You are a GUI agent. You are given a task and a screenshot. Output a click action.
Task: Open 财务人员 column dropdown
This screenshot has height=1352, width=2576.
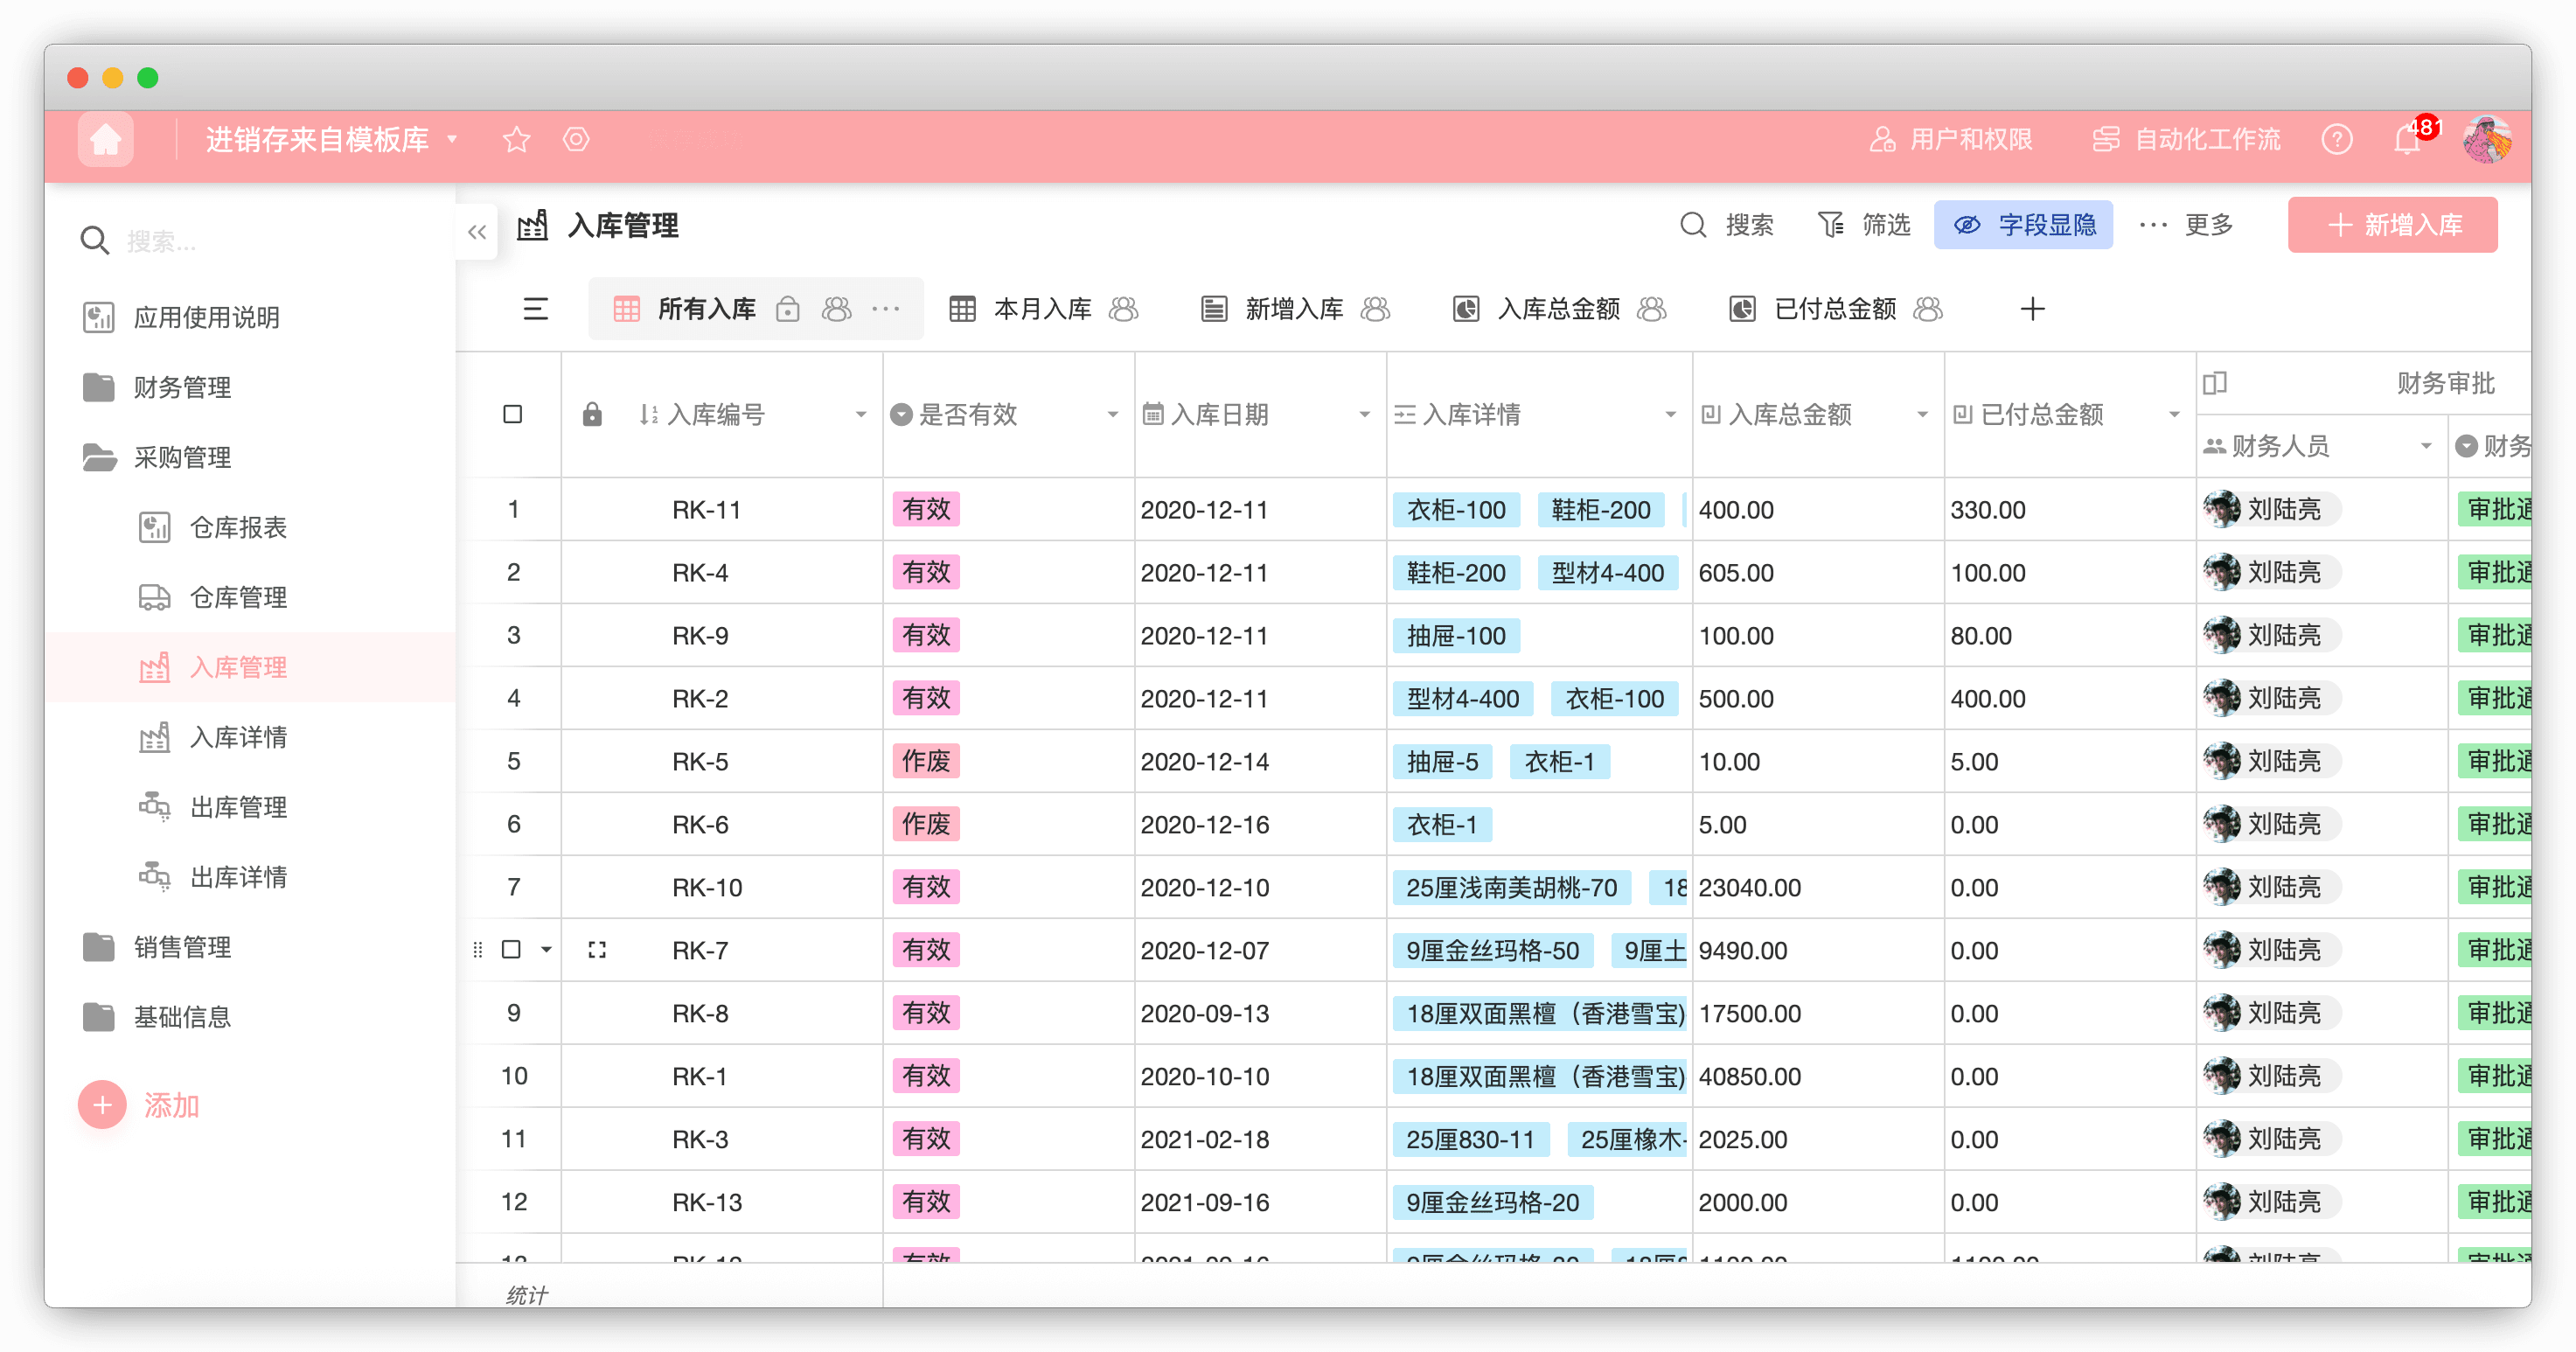click(2426, 446)
